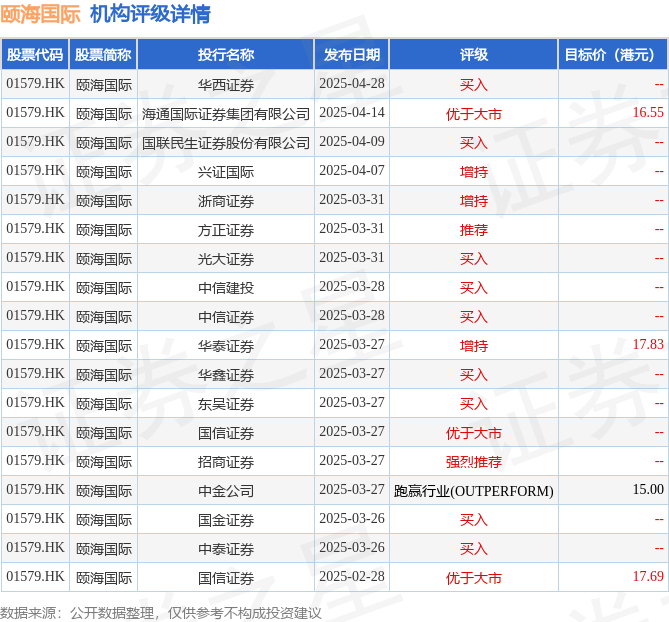669x622 pixels.
Task: Click 买入 rating in 国金证券 row
Action: (x=474, y=520)
